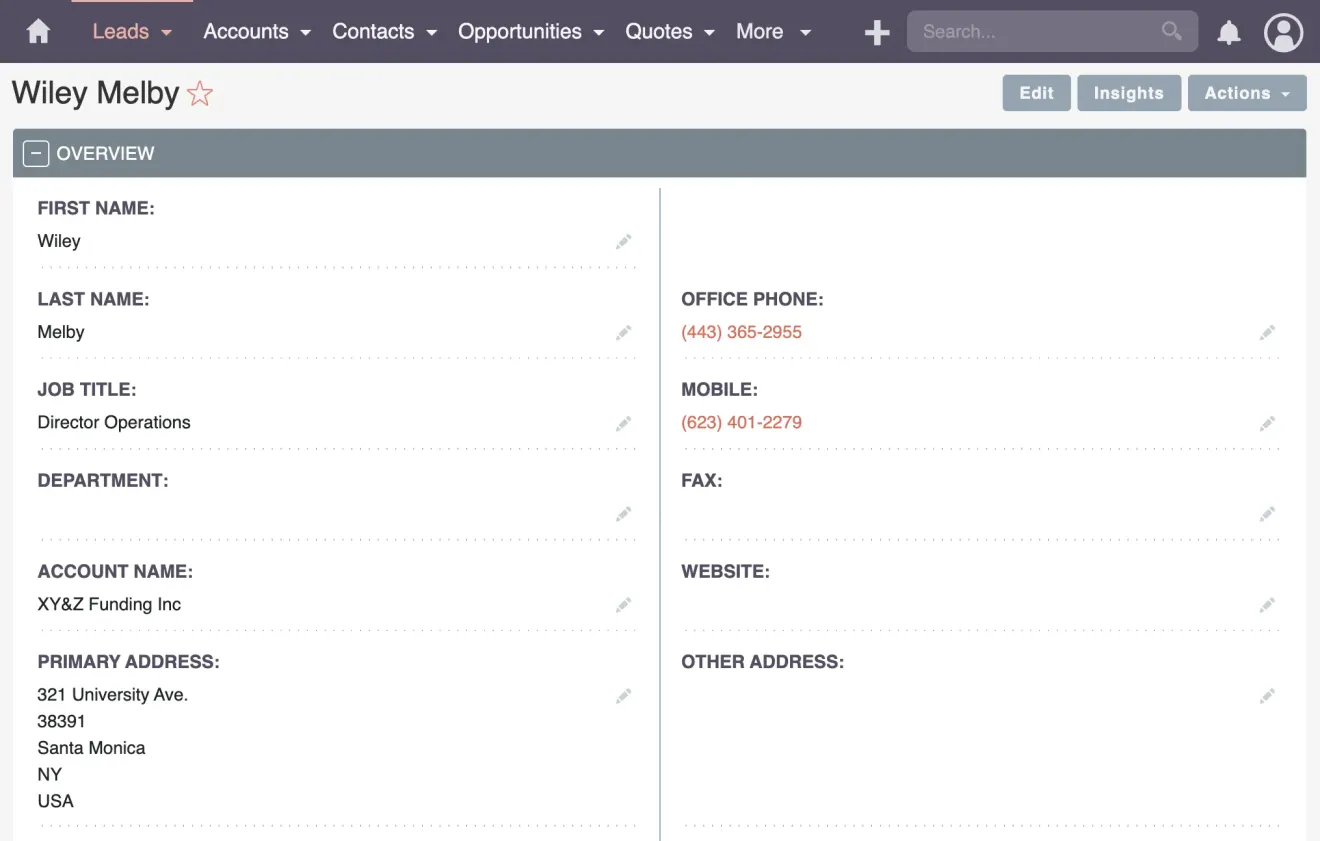Open the quick create plus icon
The width and height of the screenshot is (1320, 841).
pos(876,31)
